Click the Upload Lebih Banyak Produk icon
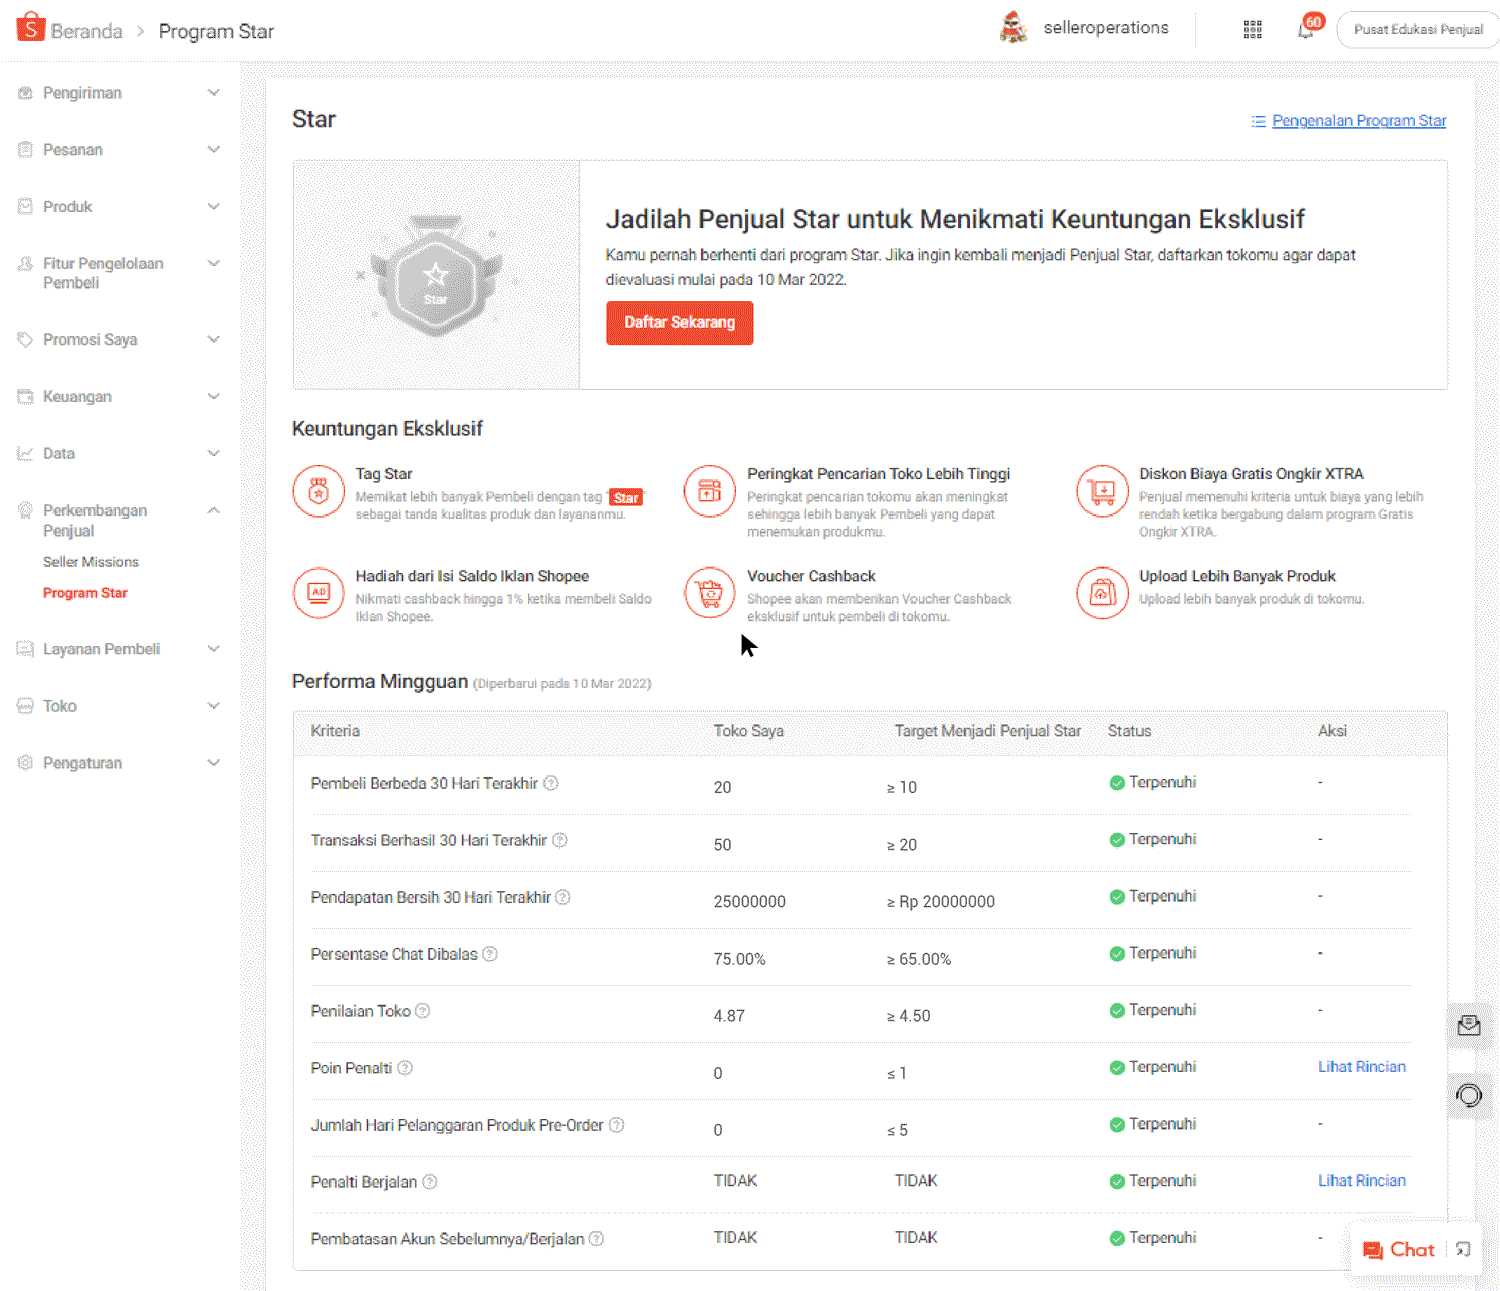Viewport: 1500px width, 1291px height. click(1102, 593)
